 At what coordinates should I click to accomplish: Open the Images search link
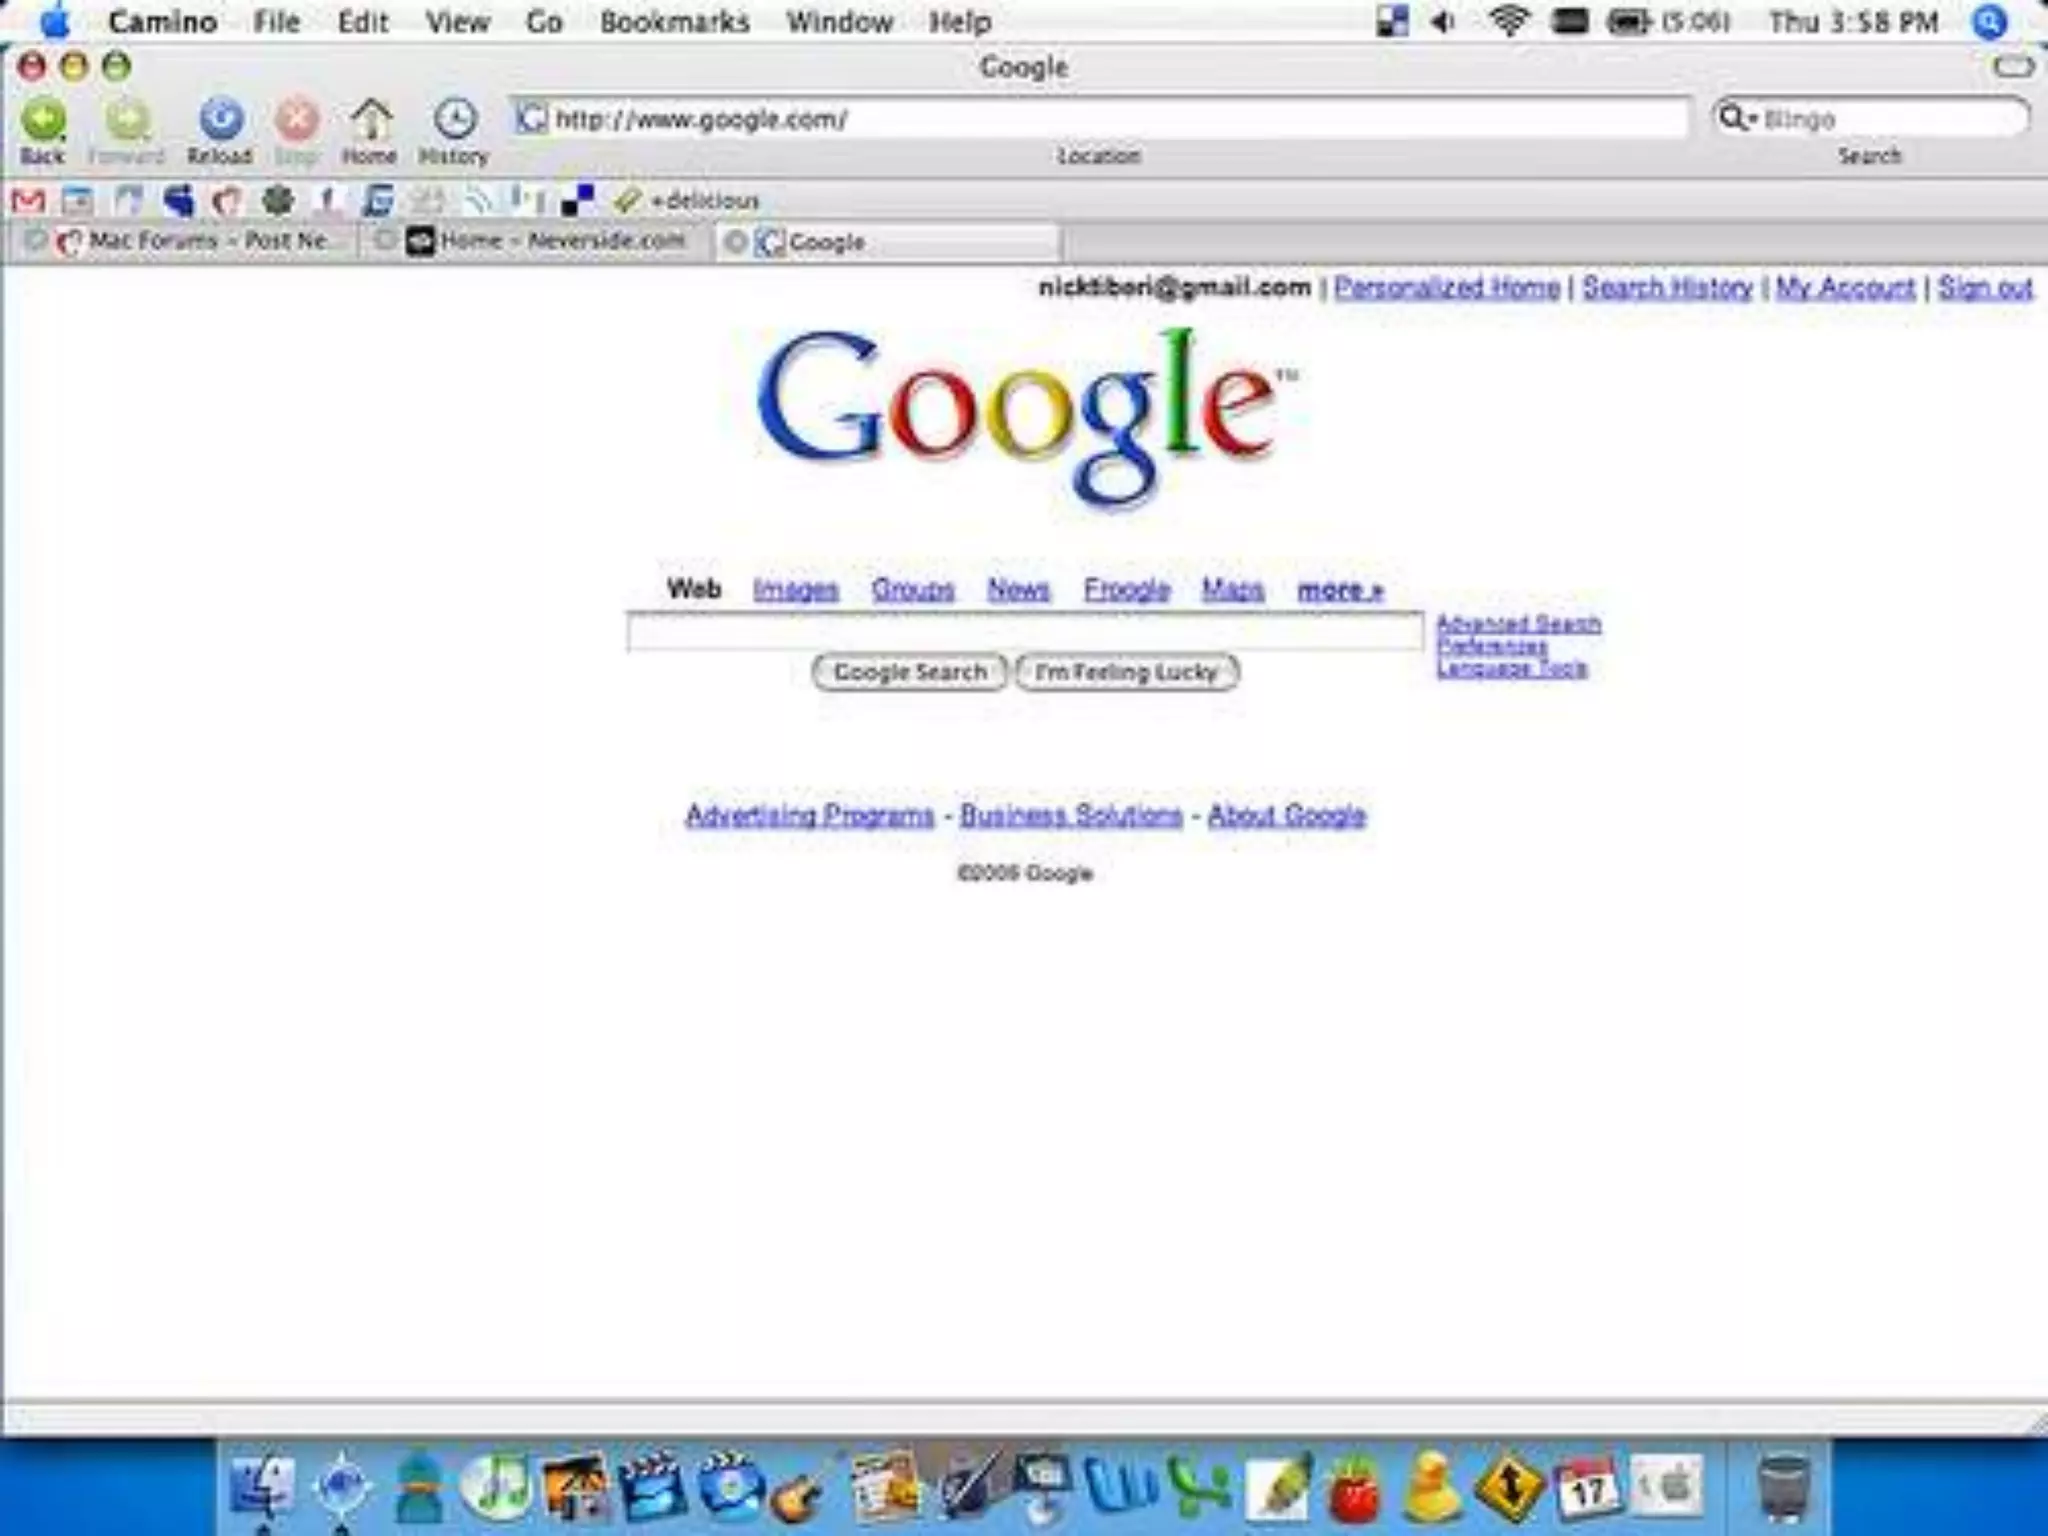pos(795,590)
